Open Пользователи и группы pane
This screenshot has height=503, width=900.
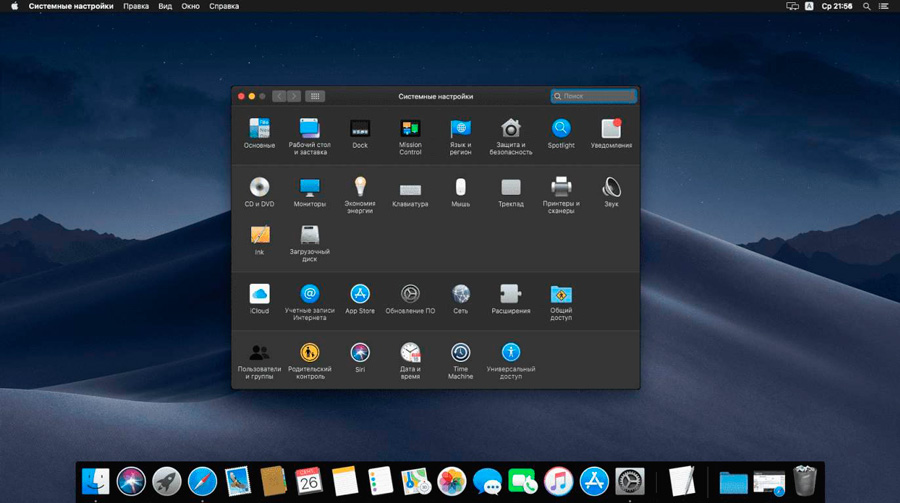point(259,361)
